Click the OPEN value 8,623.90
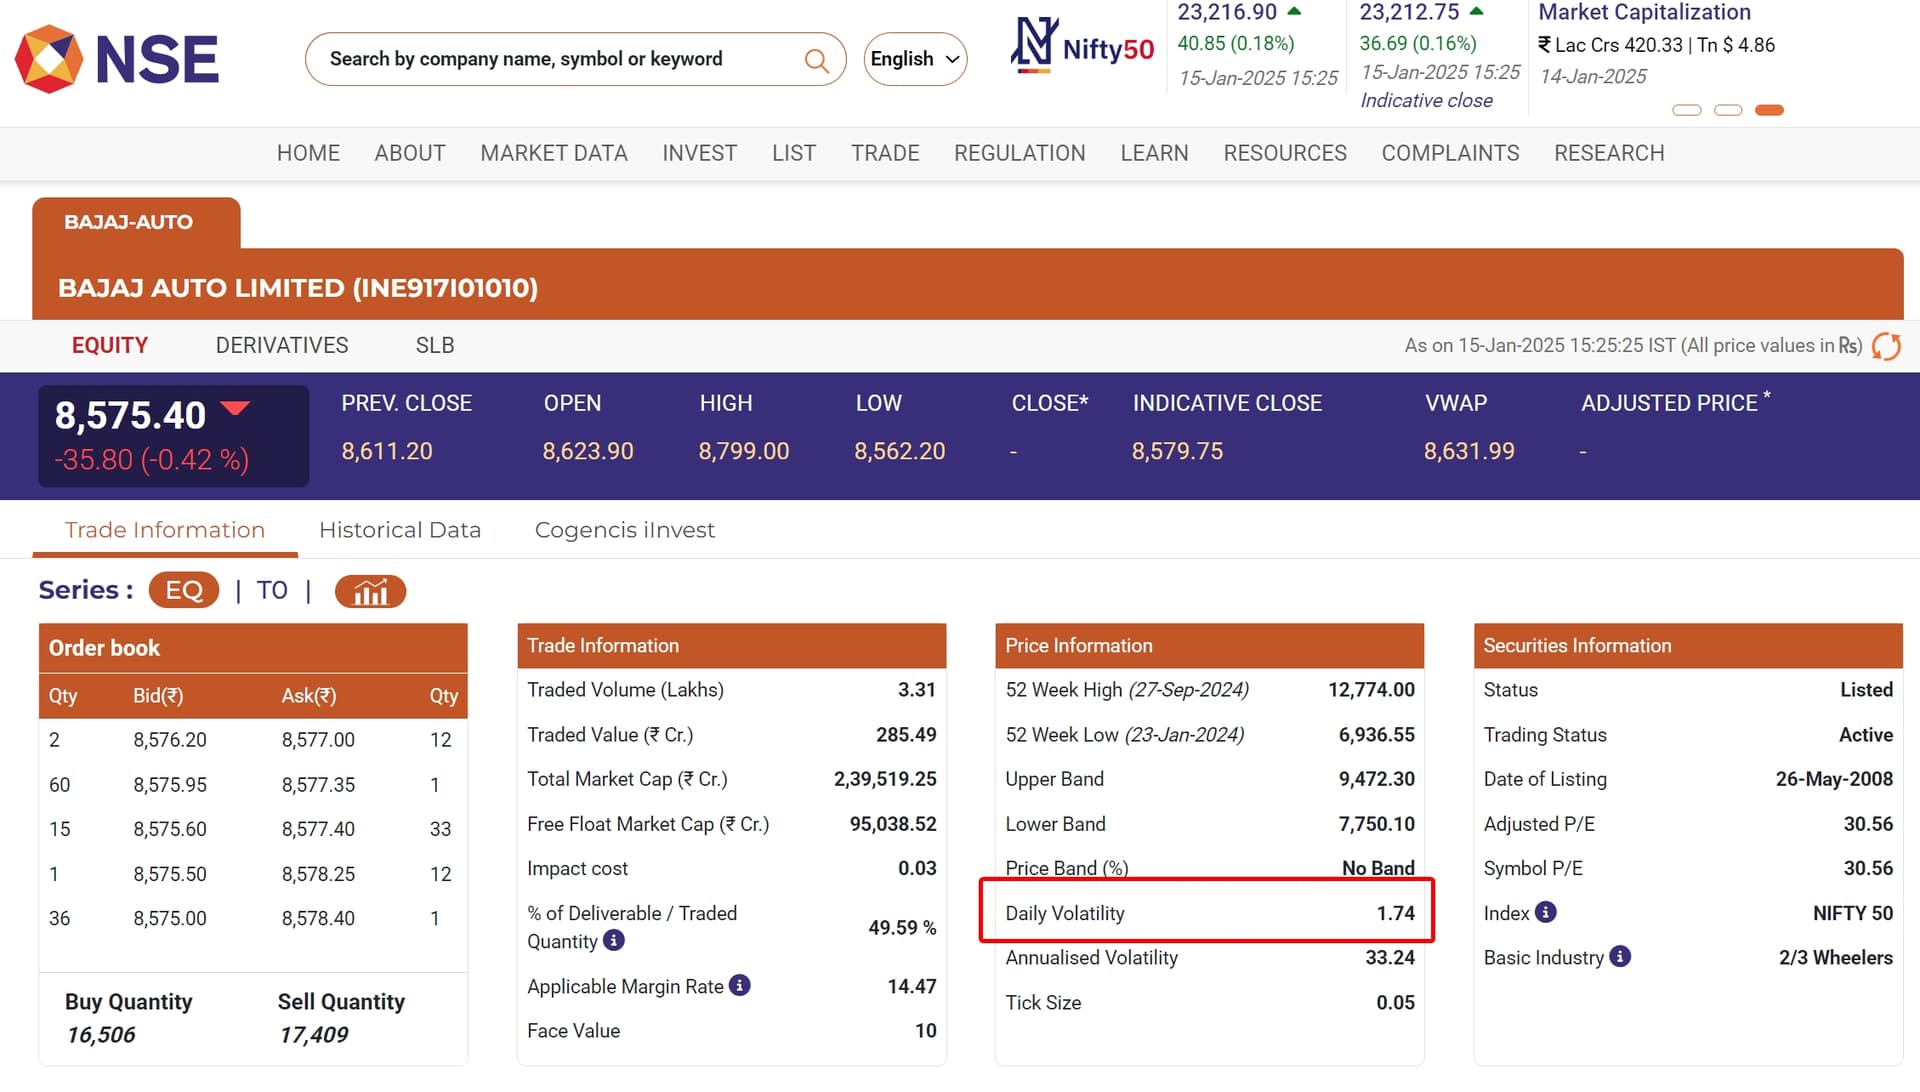 (x=588, y=452)
